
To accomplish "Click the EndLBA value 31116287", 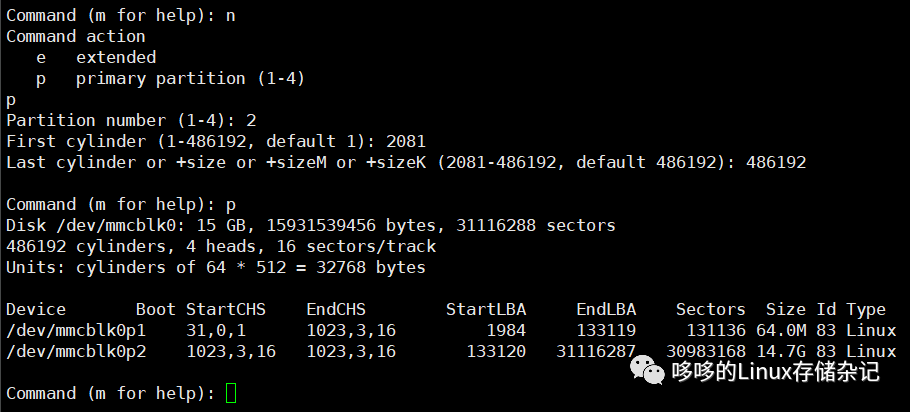I will point(596,351).
